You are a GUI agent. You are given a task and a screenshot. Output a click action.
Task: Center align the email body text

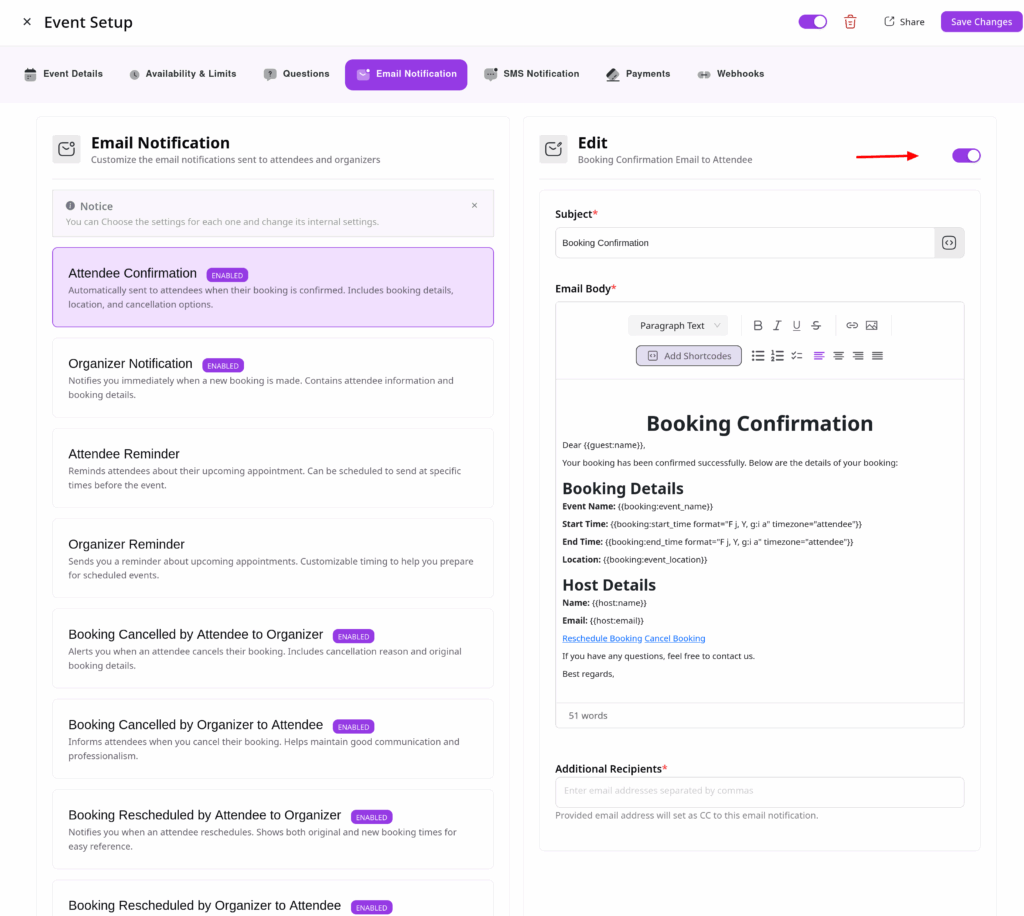pos(838,356)
